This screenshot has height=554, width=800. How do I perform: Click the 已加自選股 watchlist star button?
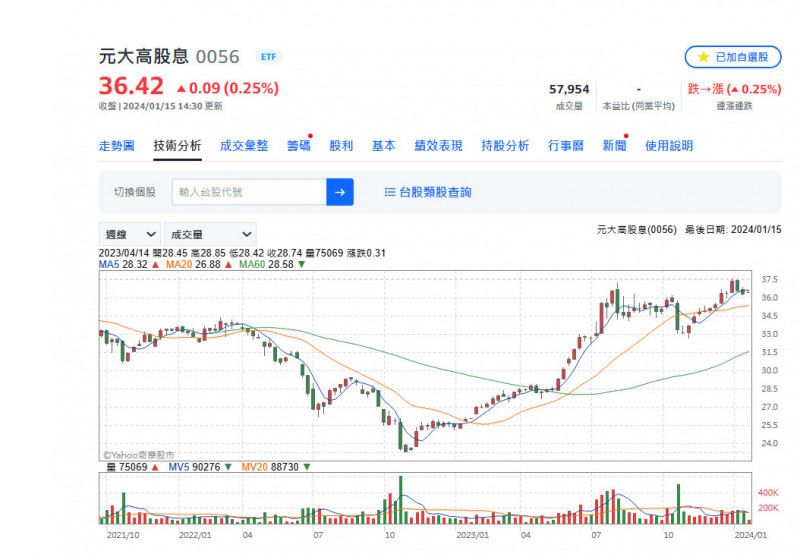point(732,57)
